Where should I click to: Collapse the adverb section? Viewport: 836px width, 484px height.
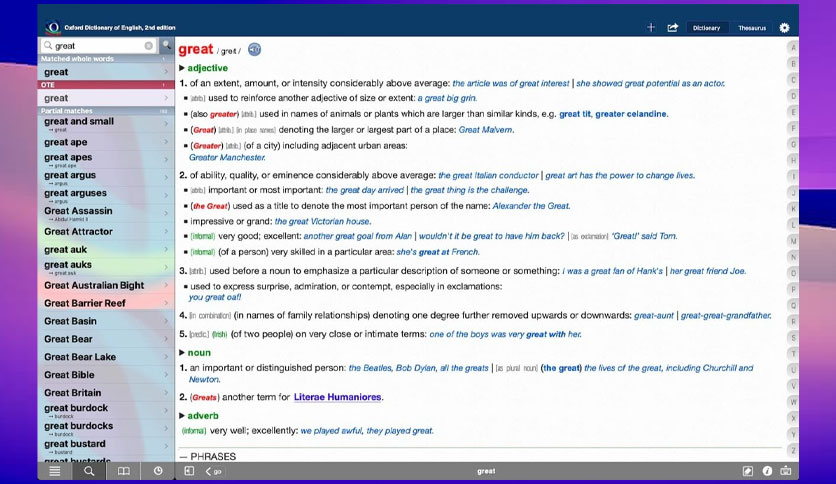tap(182, 415)
